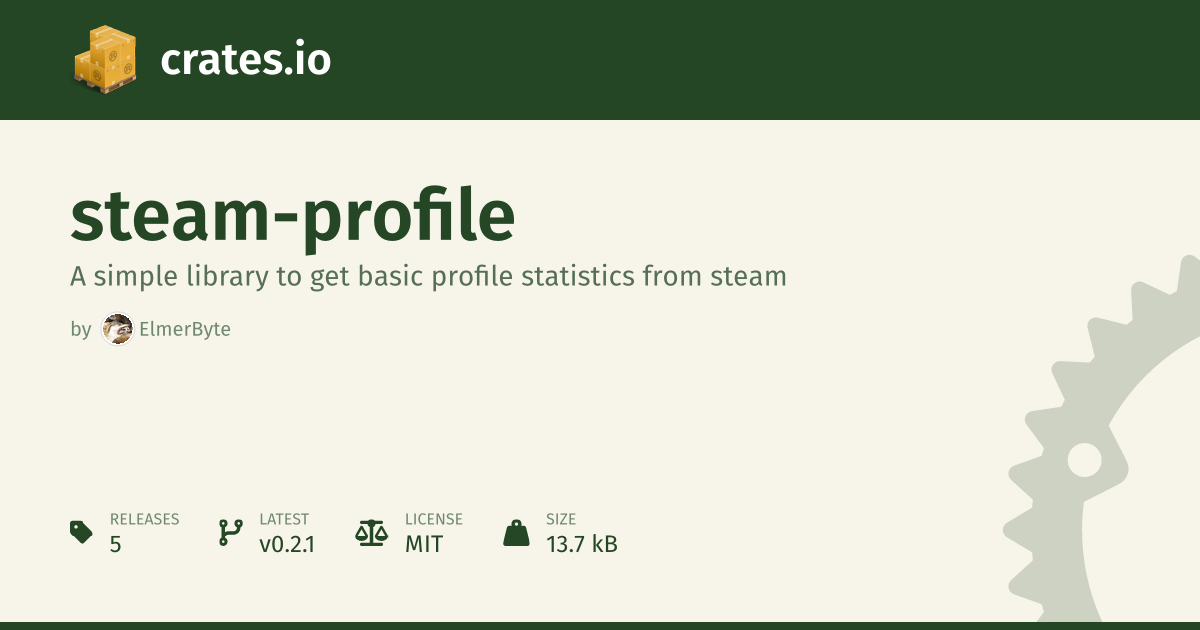Click ElmerByte's avatar image

[117, 329]
